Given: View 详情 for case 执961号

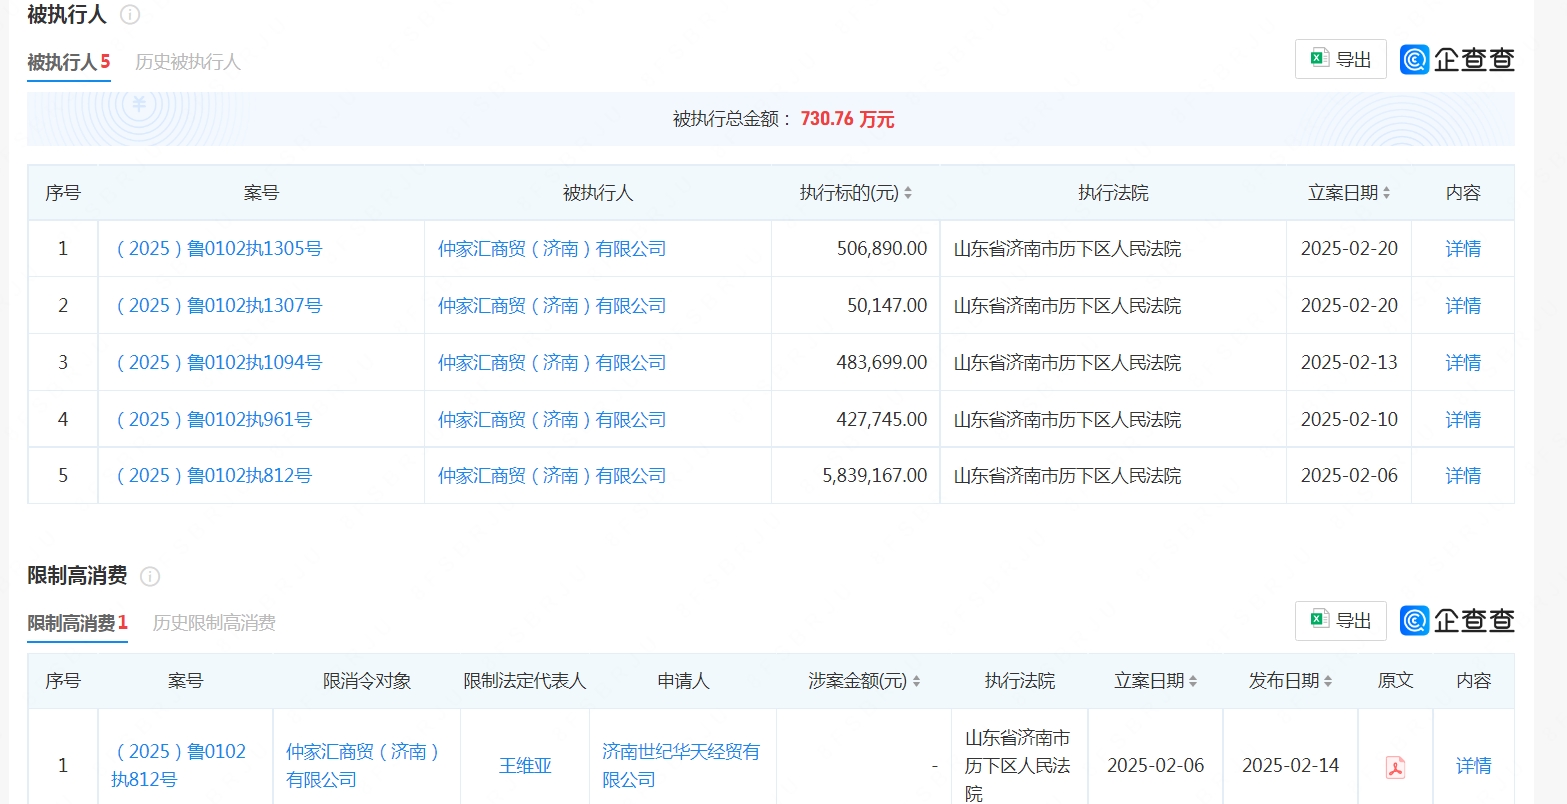Looking at the screenshot, I should (1463, 420).
